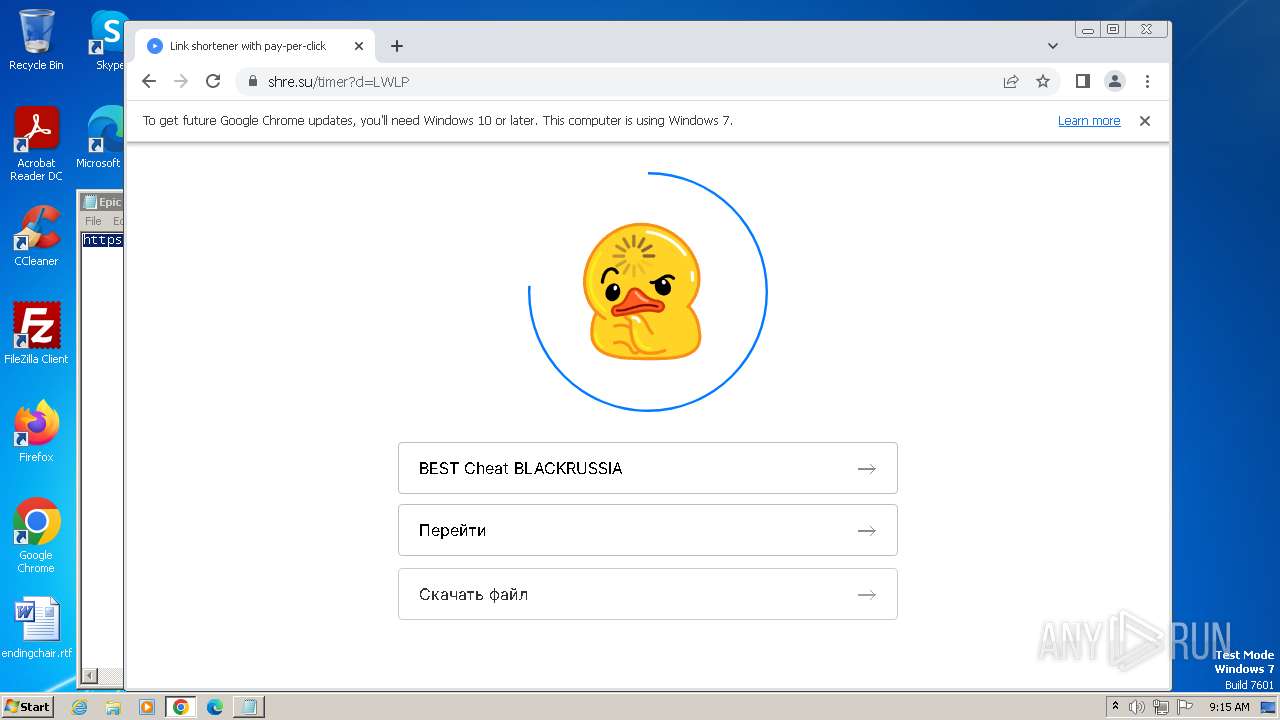Screen dimensions: 1280x720
Task: Open Microsoft Edge from the taskbar
Action: pos(215,707)
